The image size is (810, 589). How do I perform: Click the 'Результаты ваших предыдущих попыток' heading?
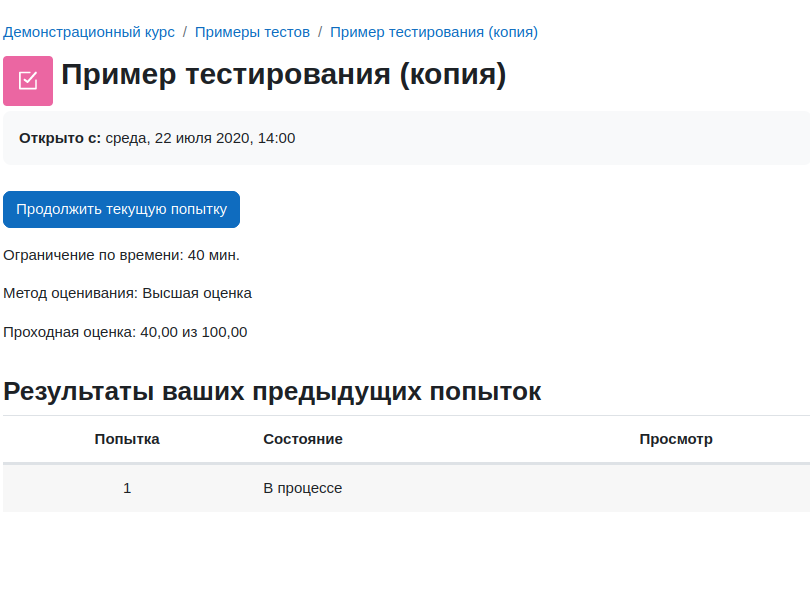(272, 391)
